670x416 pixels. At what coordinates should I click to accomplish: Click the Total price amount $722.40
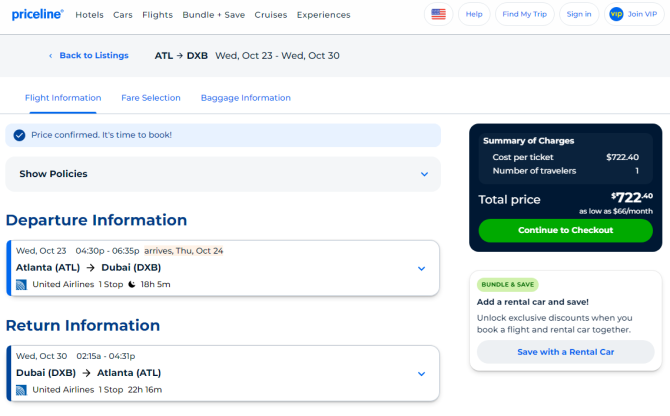(x=632, y=197)
